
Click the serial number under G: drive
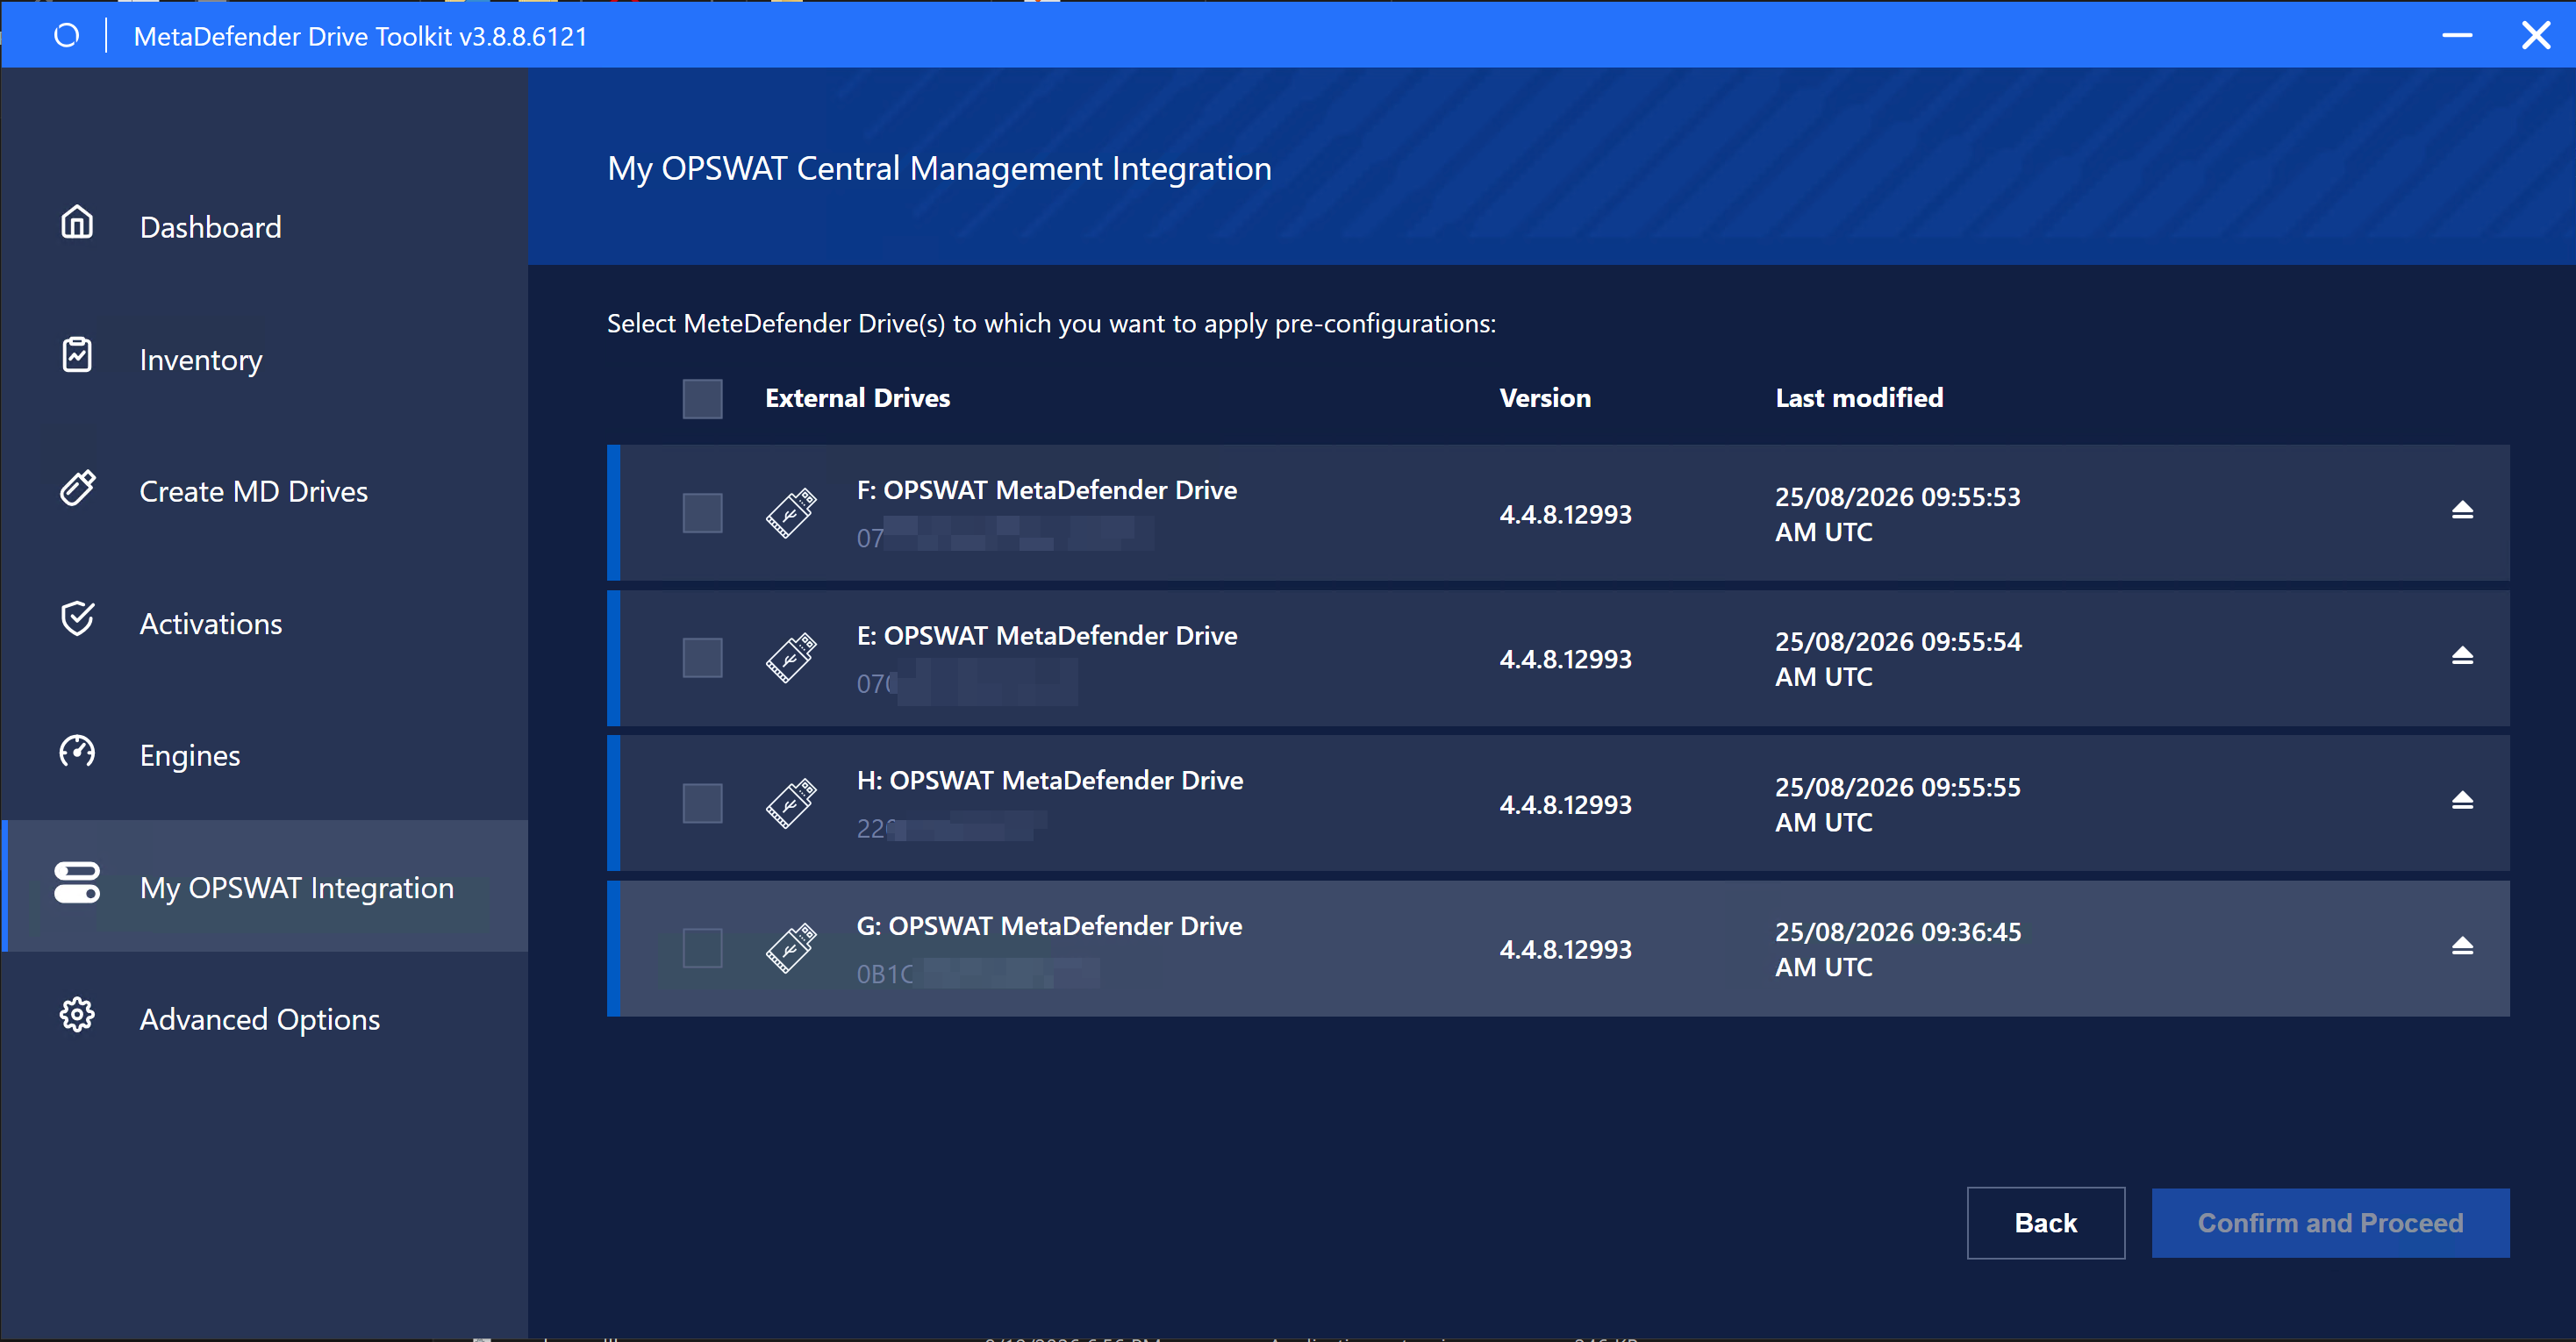click(x=978, y=973)
